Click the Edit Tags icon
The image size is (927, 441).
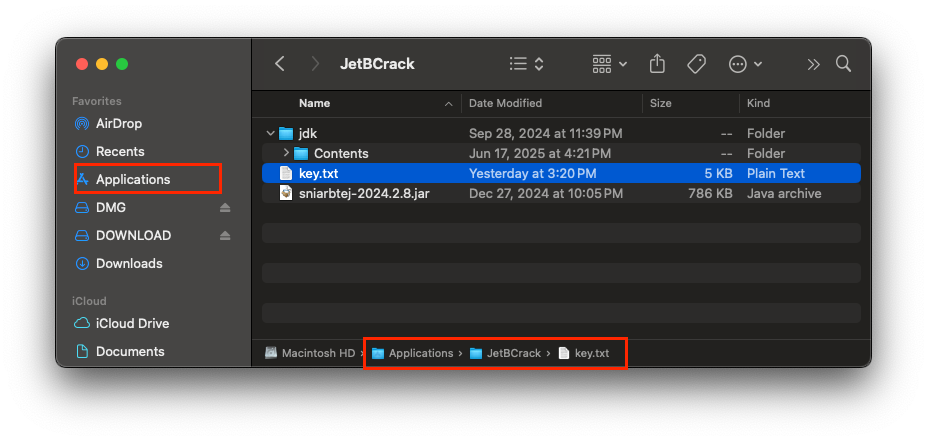coord(697,64)
